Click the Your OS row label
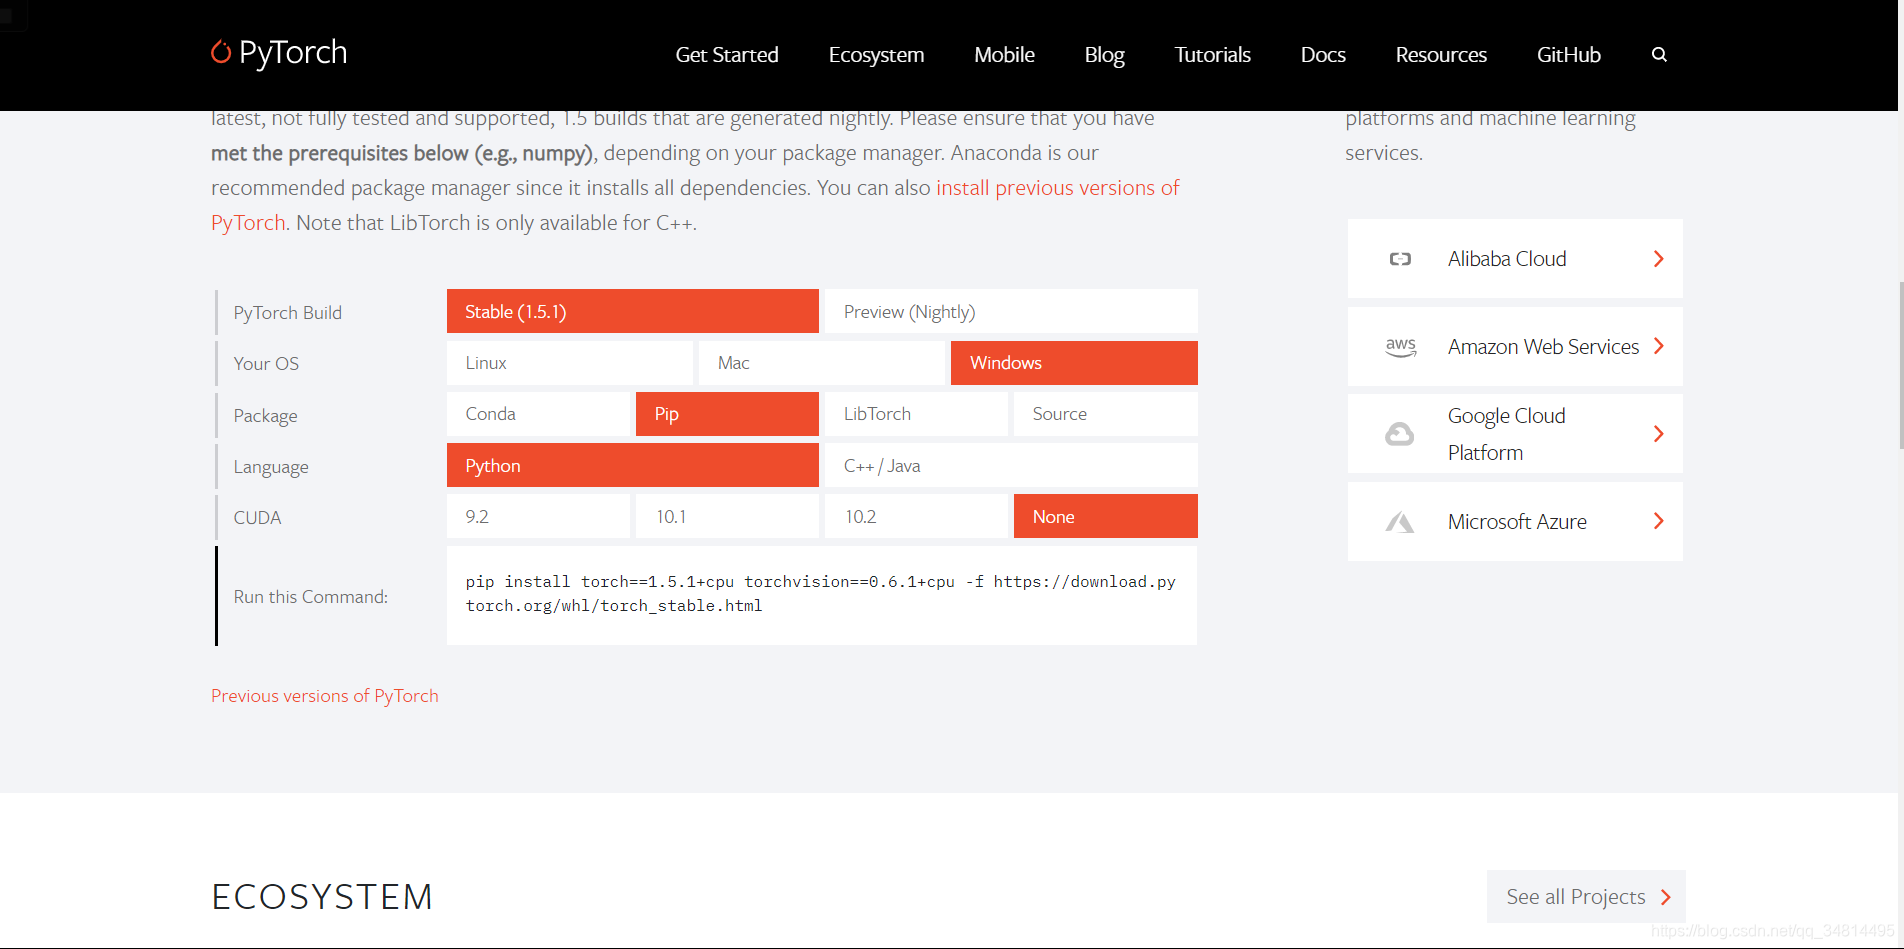Image resolution: width=1904 pixels, height=949 pixels. pyautogui.click(x=266, y=364)
